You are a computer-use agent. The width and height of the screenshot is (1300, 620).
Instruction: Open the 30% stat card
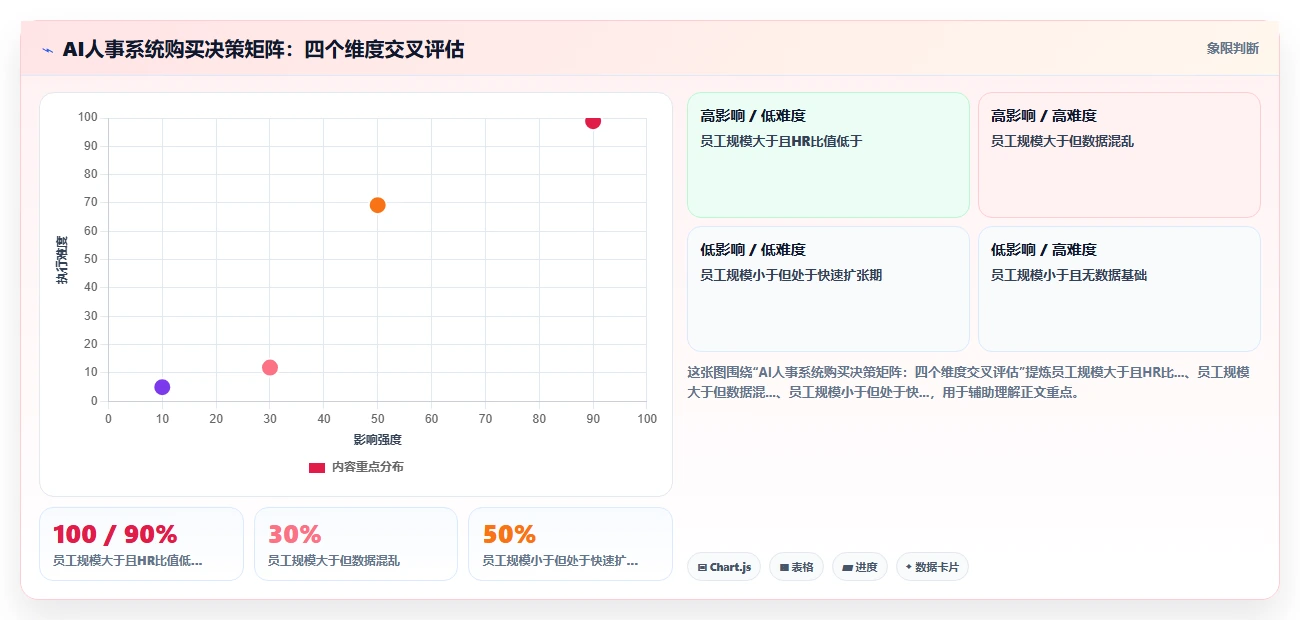pos(356,544)
